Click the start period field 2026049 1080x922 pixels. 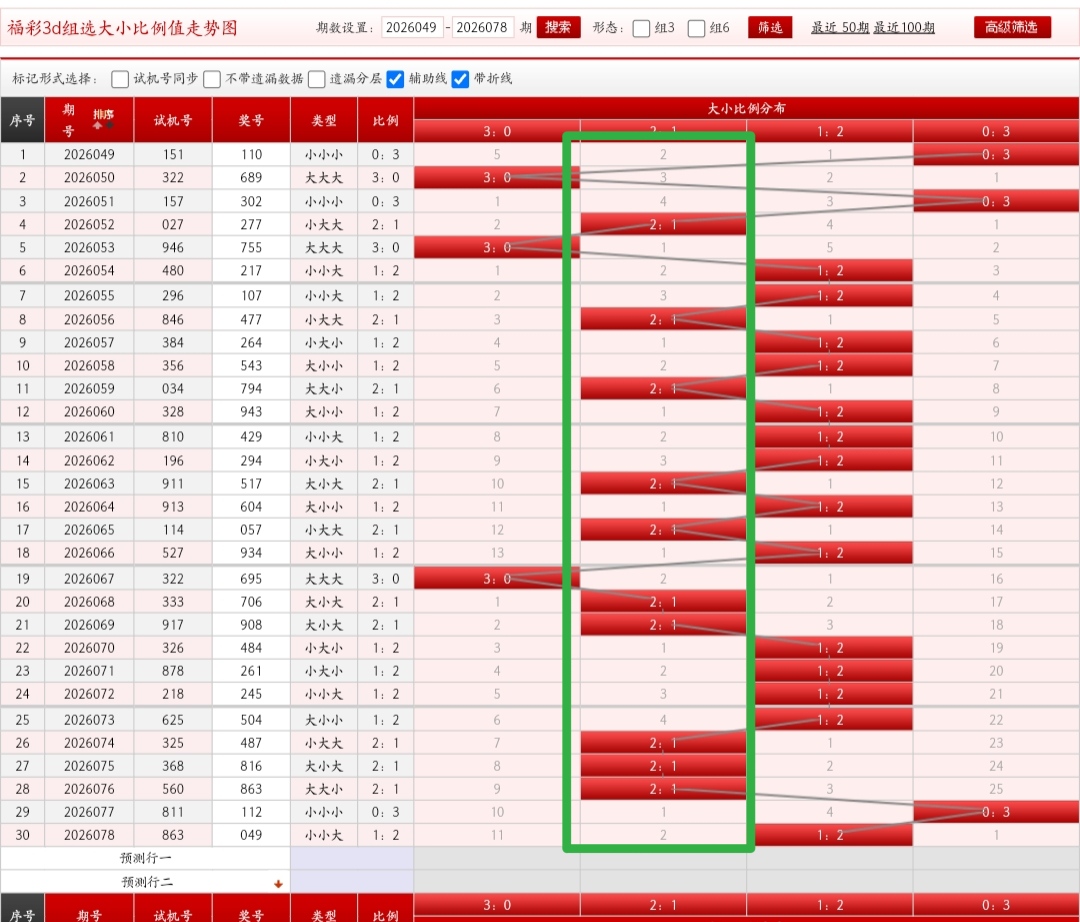(411, 27)
